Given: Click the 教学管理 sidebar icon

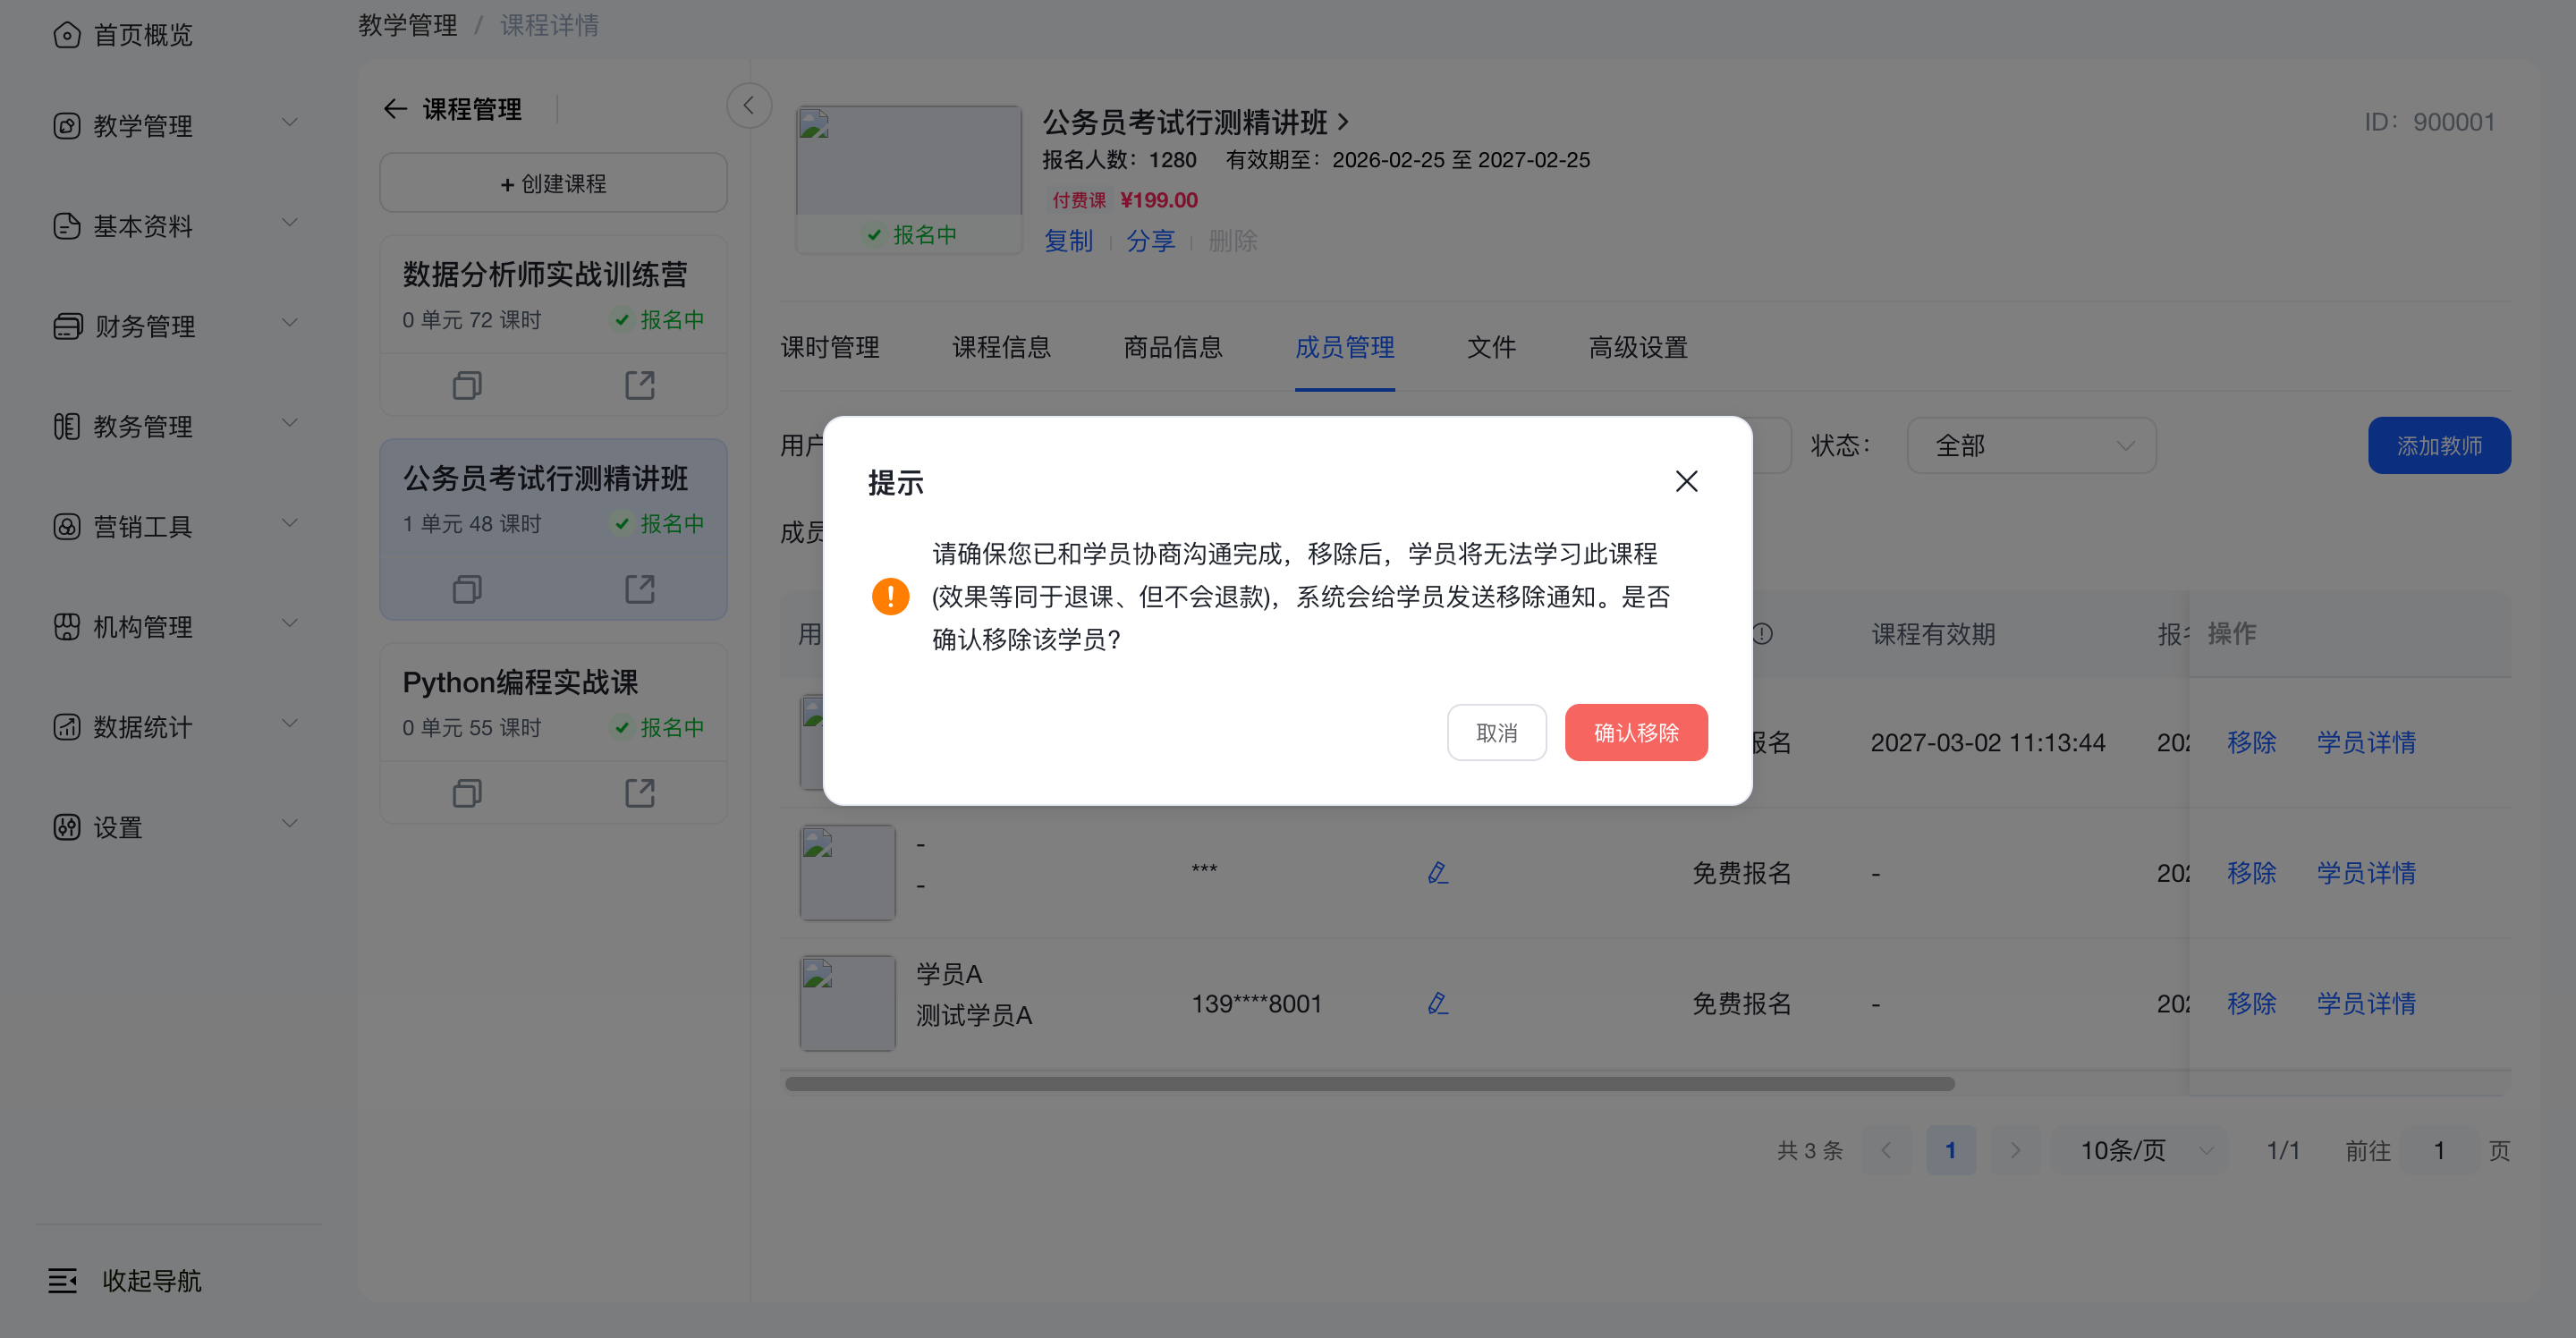Looking at the screenshot, I should click(66, 126).
